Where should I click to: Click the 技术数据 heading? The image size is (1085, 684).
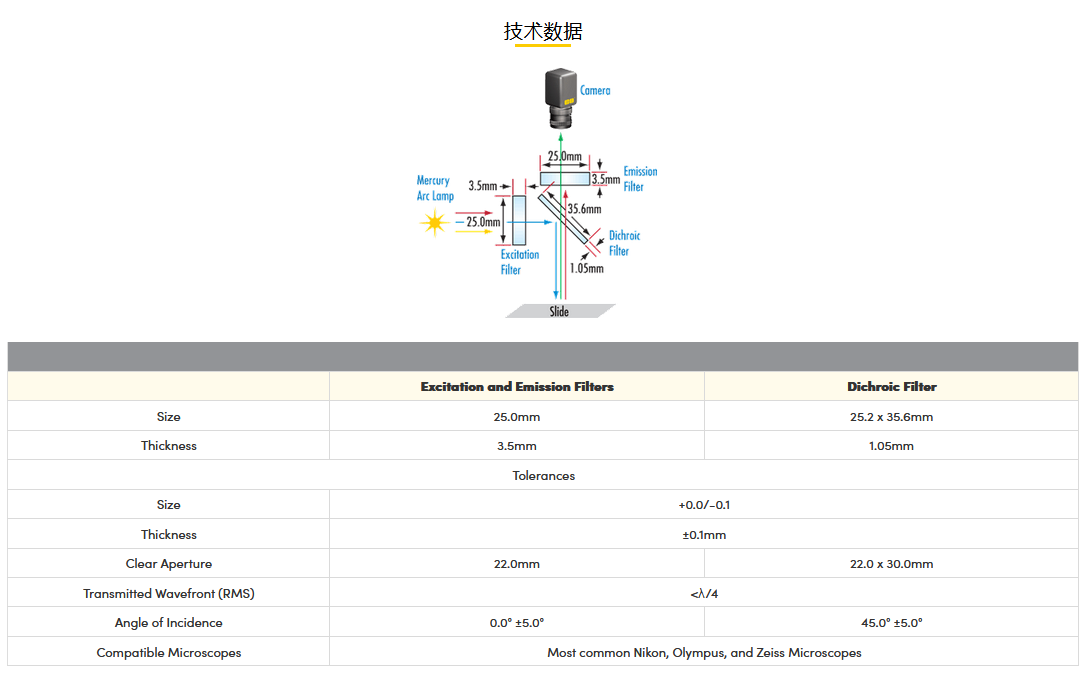tap(543, 32)
